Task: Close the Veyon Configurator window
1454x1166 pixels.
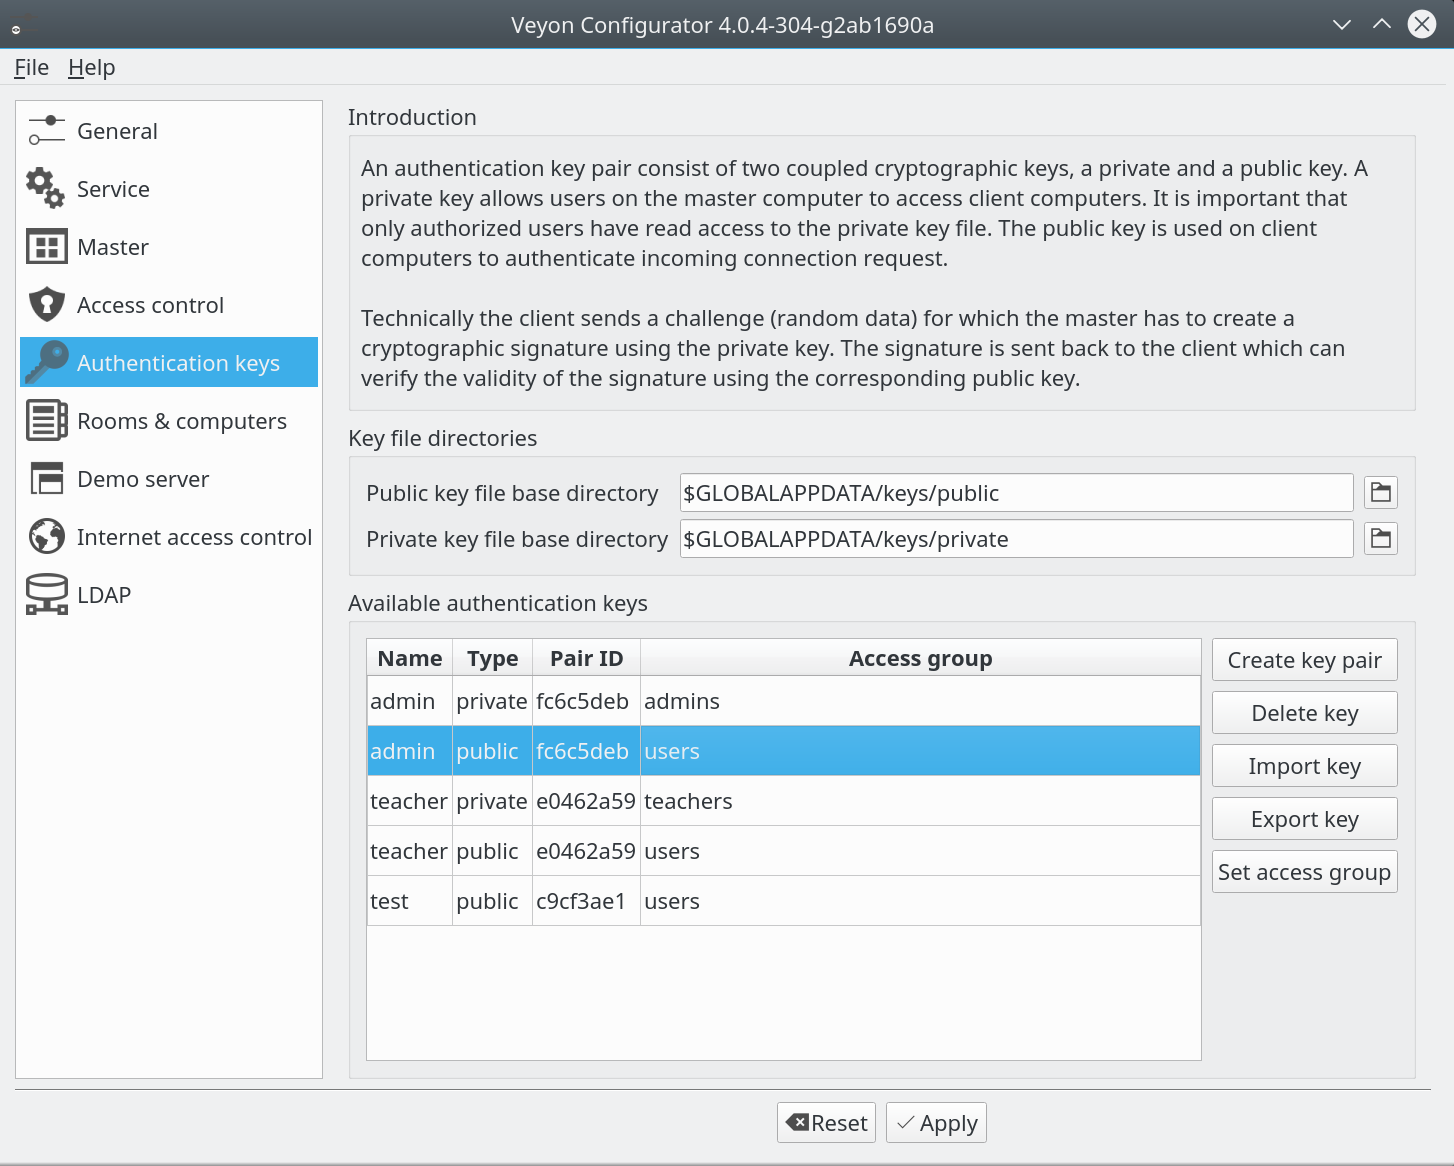Action: pyautogui.click(x=1422, y=24)
